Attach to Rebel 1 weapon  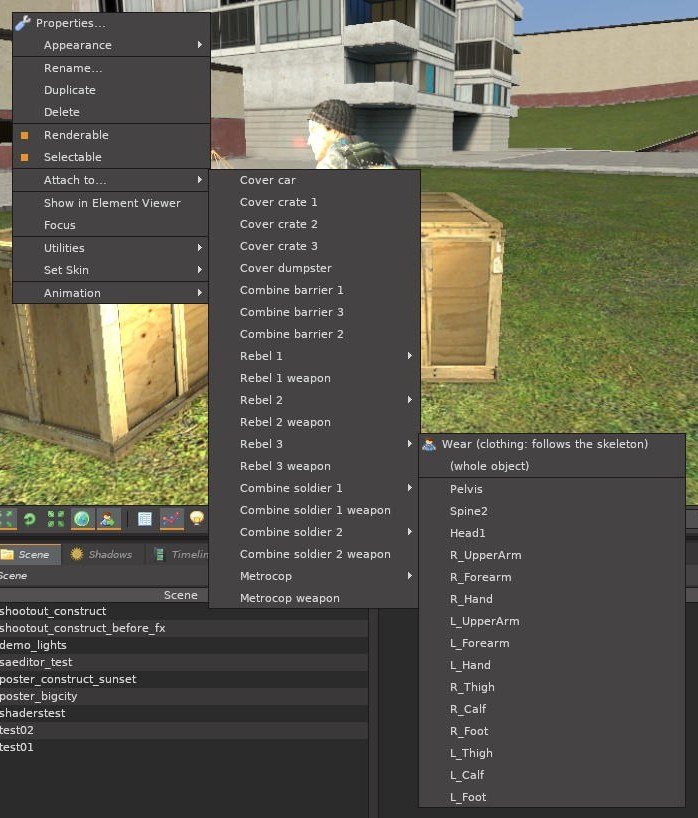tap(315, 378)
